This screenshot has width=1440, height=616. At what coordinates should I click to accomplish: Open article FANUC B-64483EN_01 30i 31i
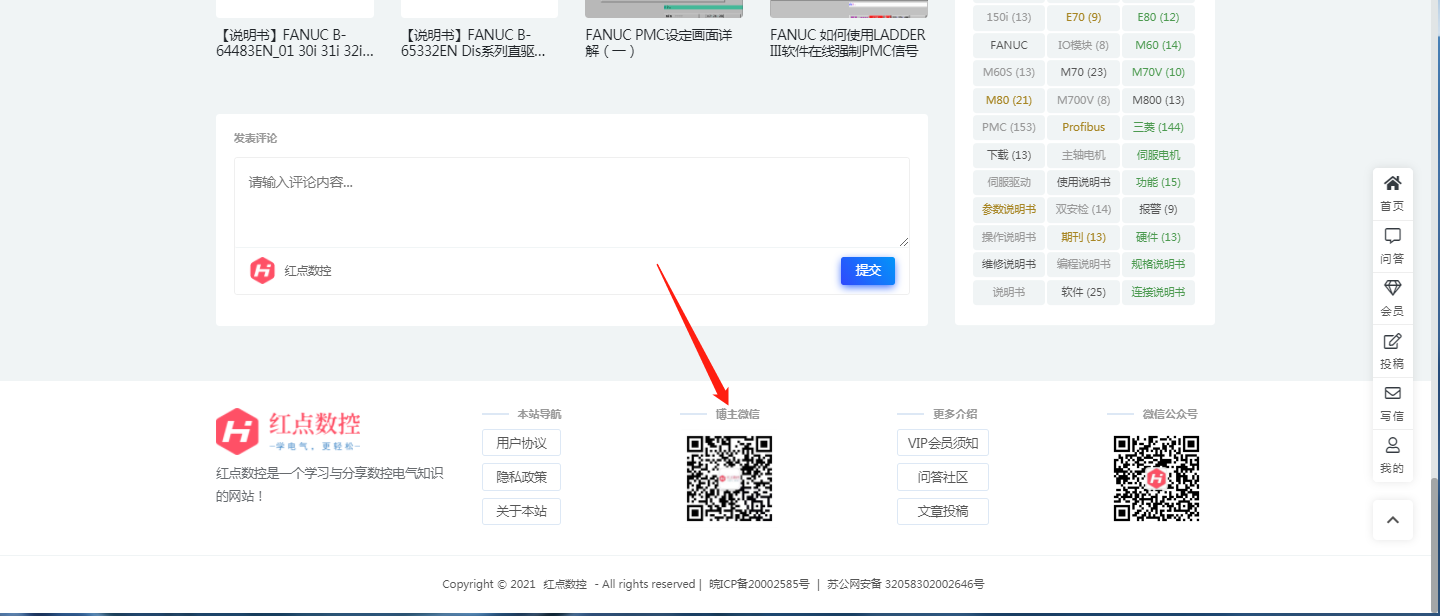295,42
